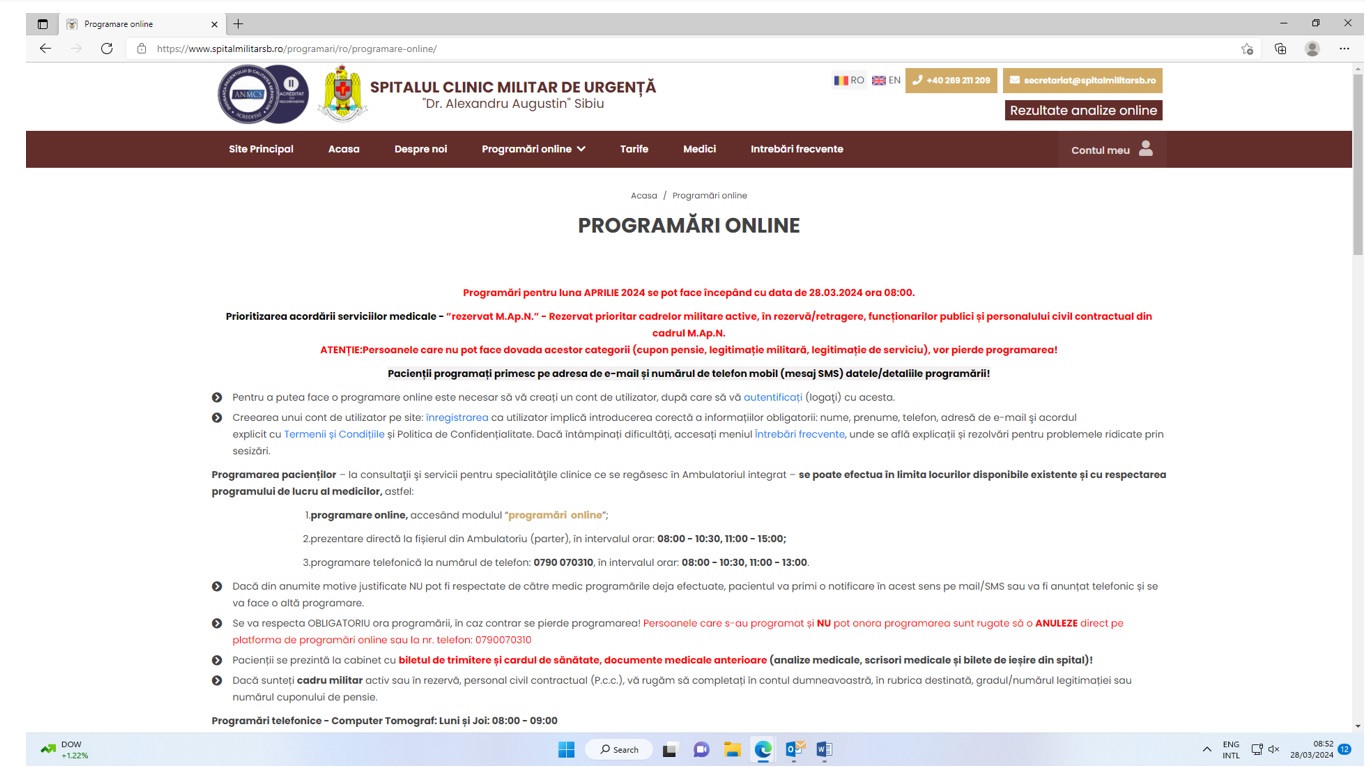
Task: Refresh the page with reload icon
Action: tap(107, 48)
